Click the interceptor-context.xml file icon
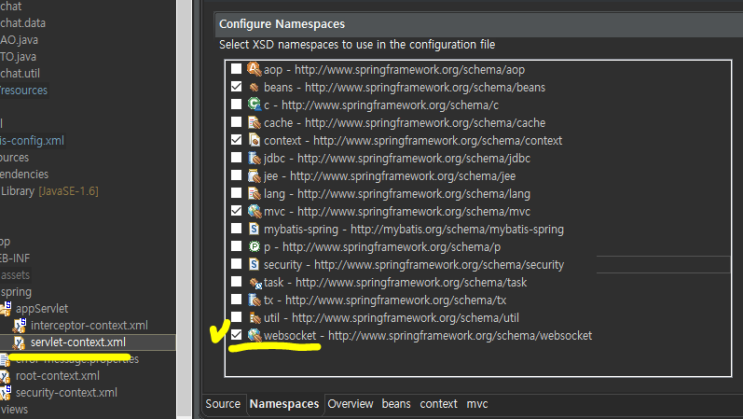 [x=20, y=325]
